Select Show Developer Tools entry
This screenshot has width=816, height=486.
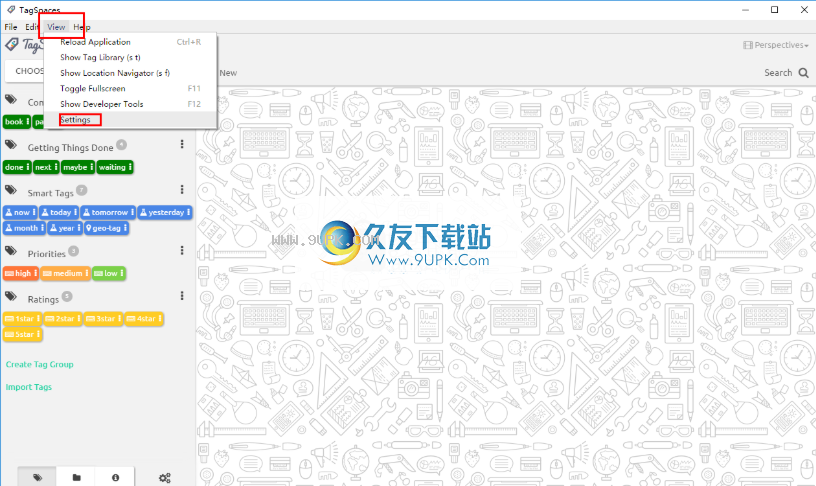tap(130, 104)
